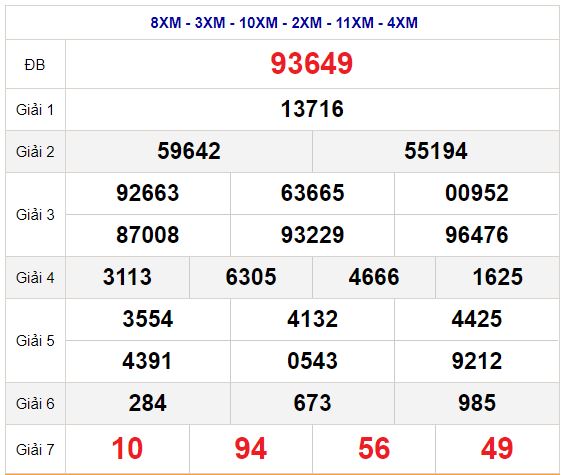The width and height of the screenshot is (562, 475).
Task: Select the Giải 1 number 13716
Action: pyautogui.click(x=312, y=109)
